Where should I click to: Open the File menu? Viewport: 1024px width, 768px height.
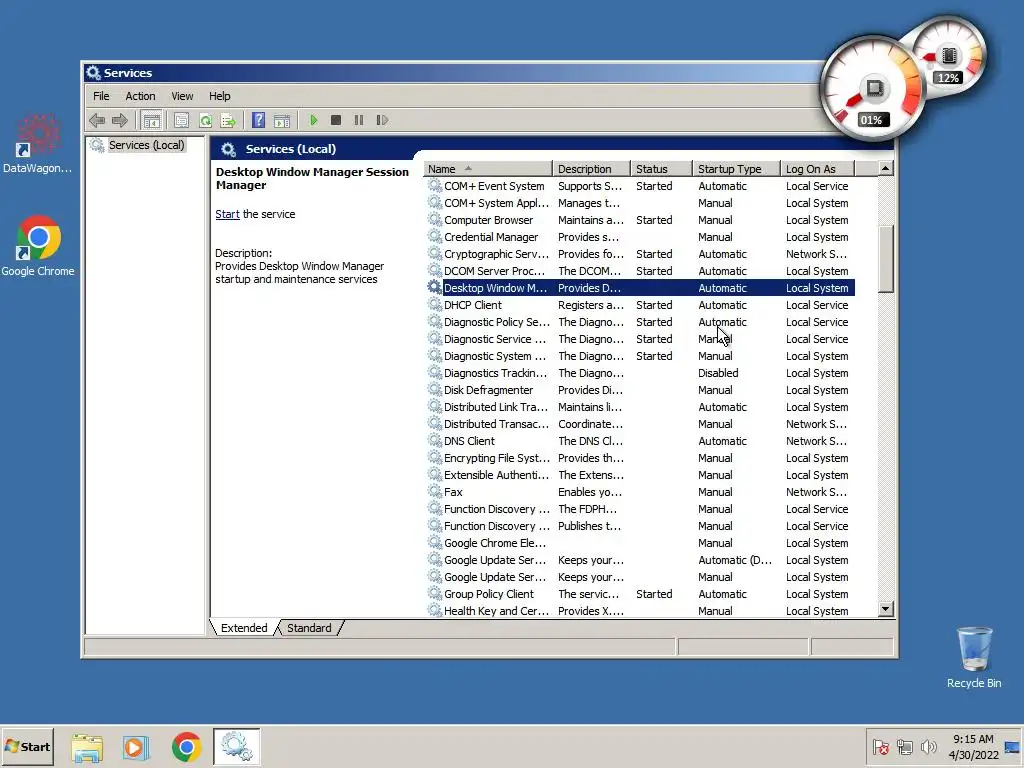[101, 96]
